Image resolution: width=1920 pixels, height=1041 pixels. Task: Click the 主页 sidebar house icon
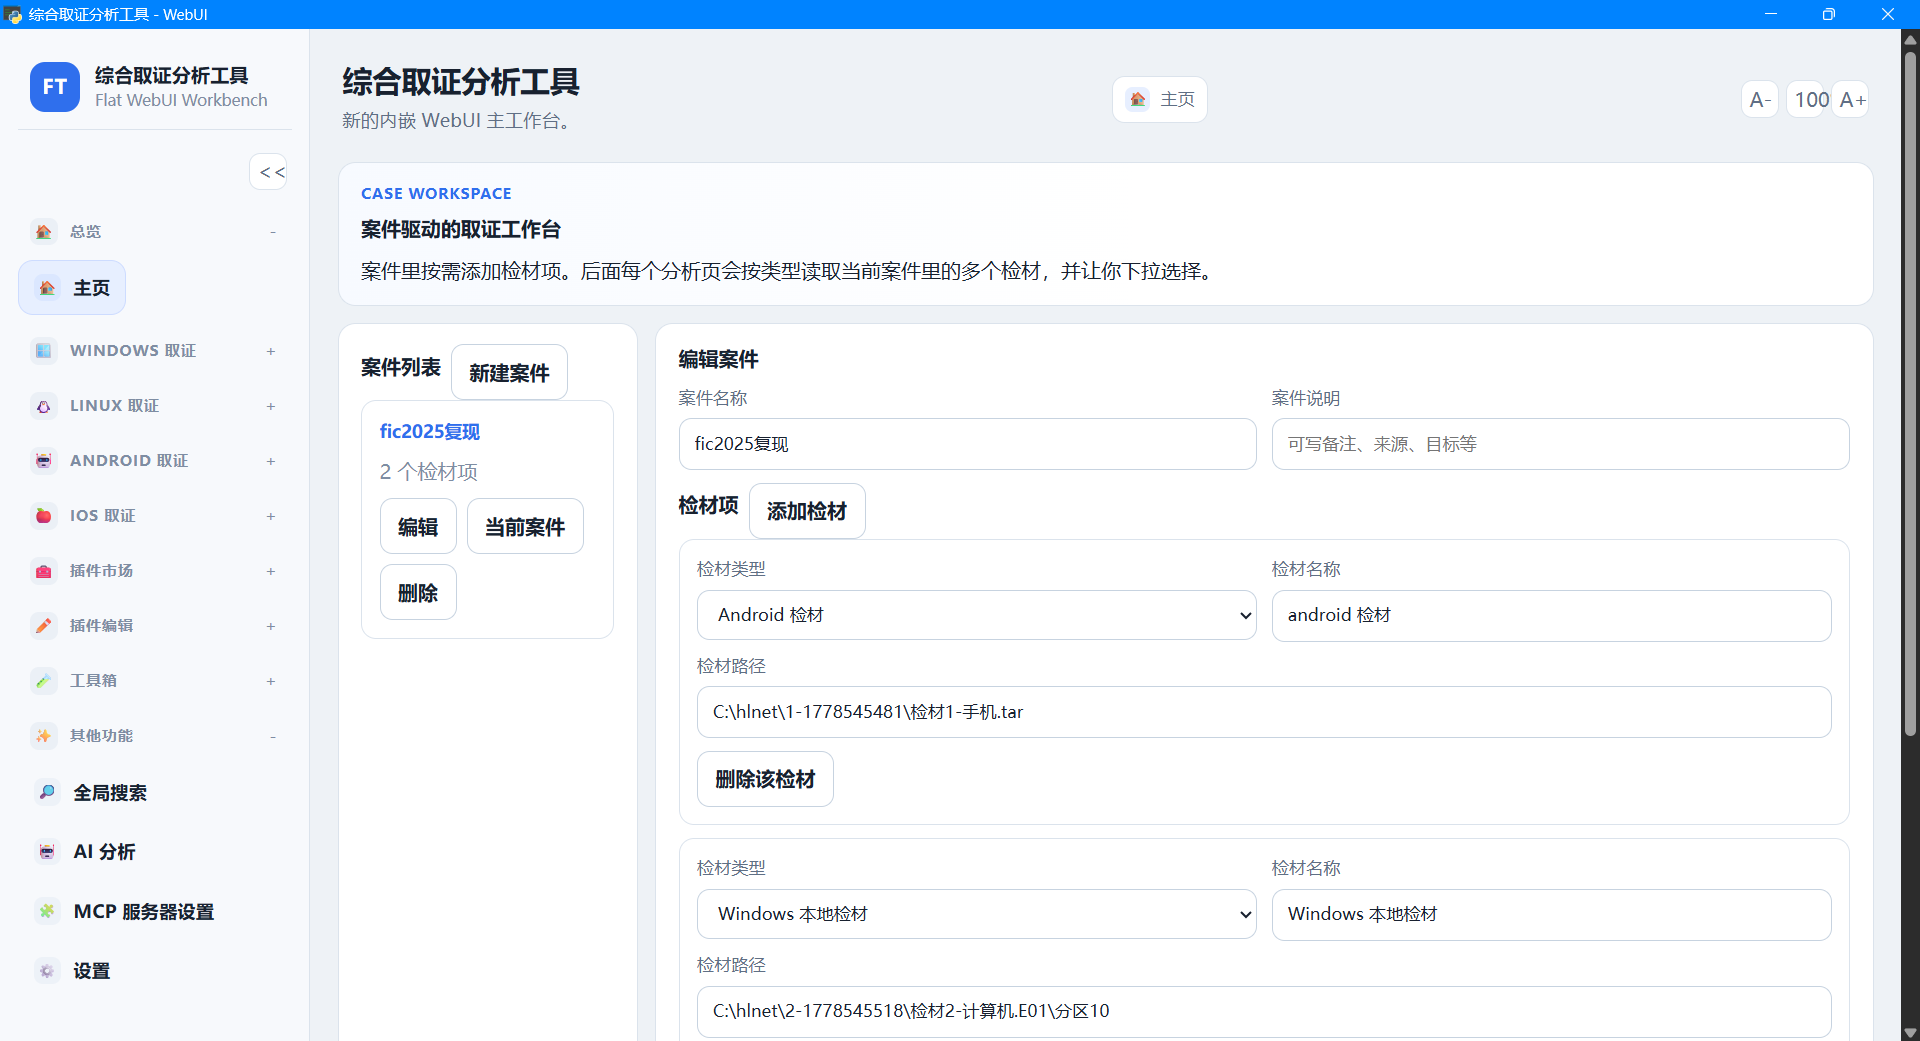click(x=47, y=288)
